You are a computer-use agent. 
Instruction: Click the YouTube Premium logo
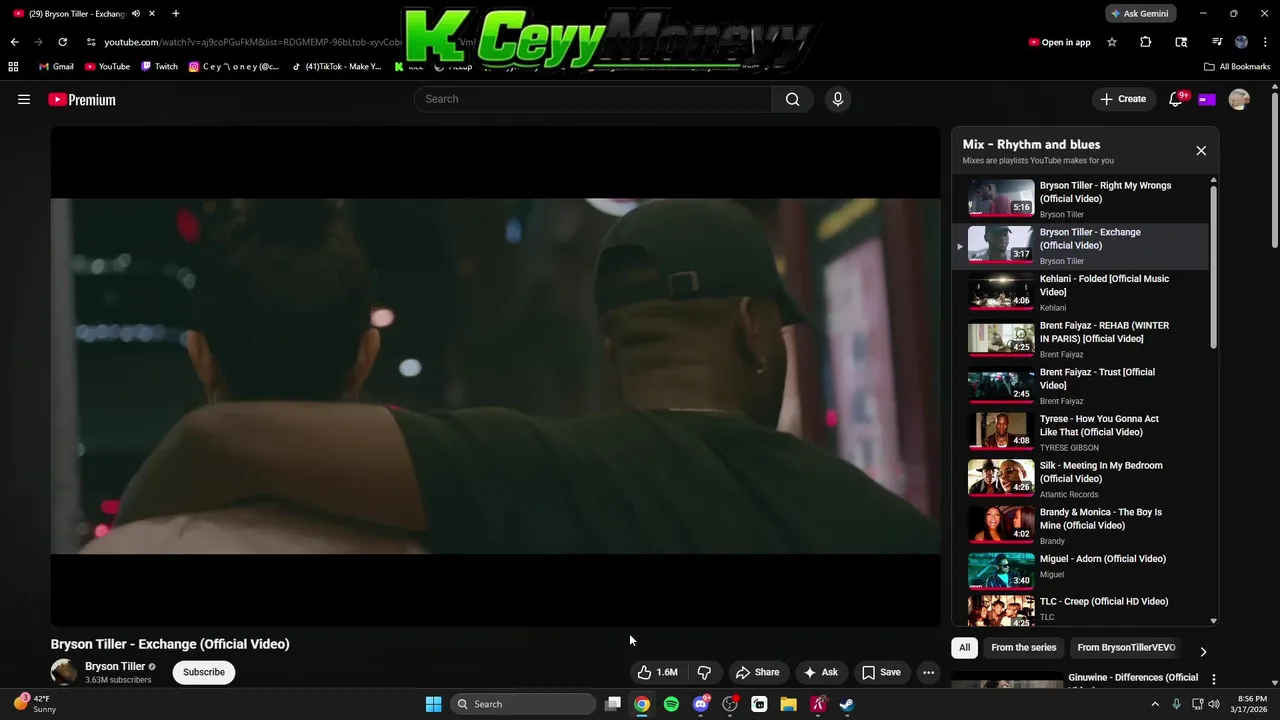(x=82, y=100)
